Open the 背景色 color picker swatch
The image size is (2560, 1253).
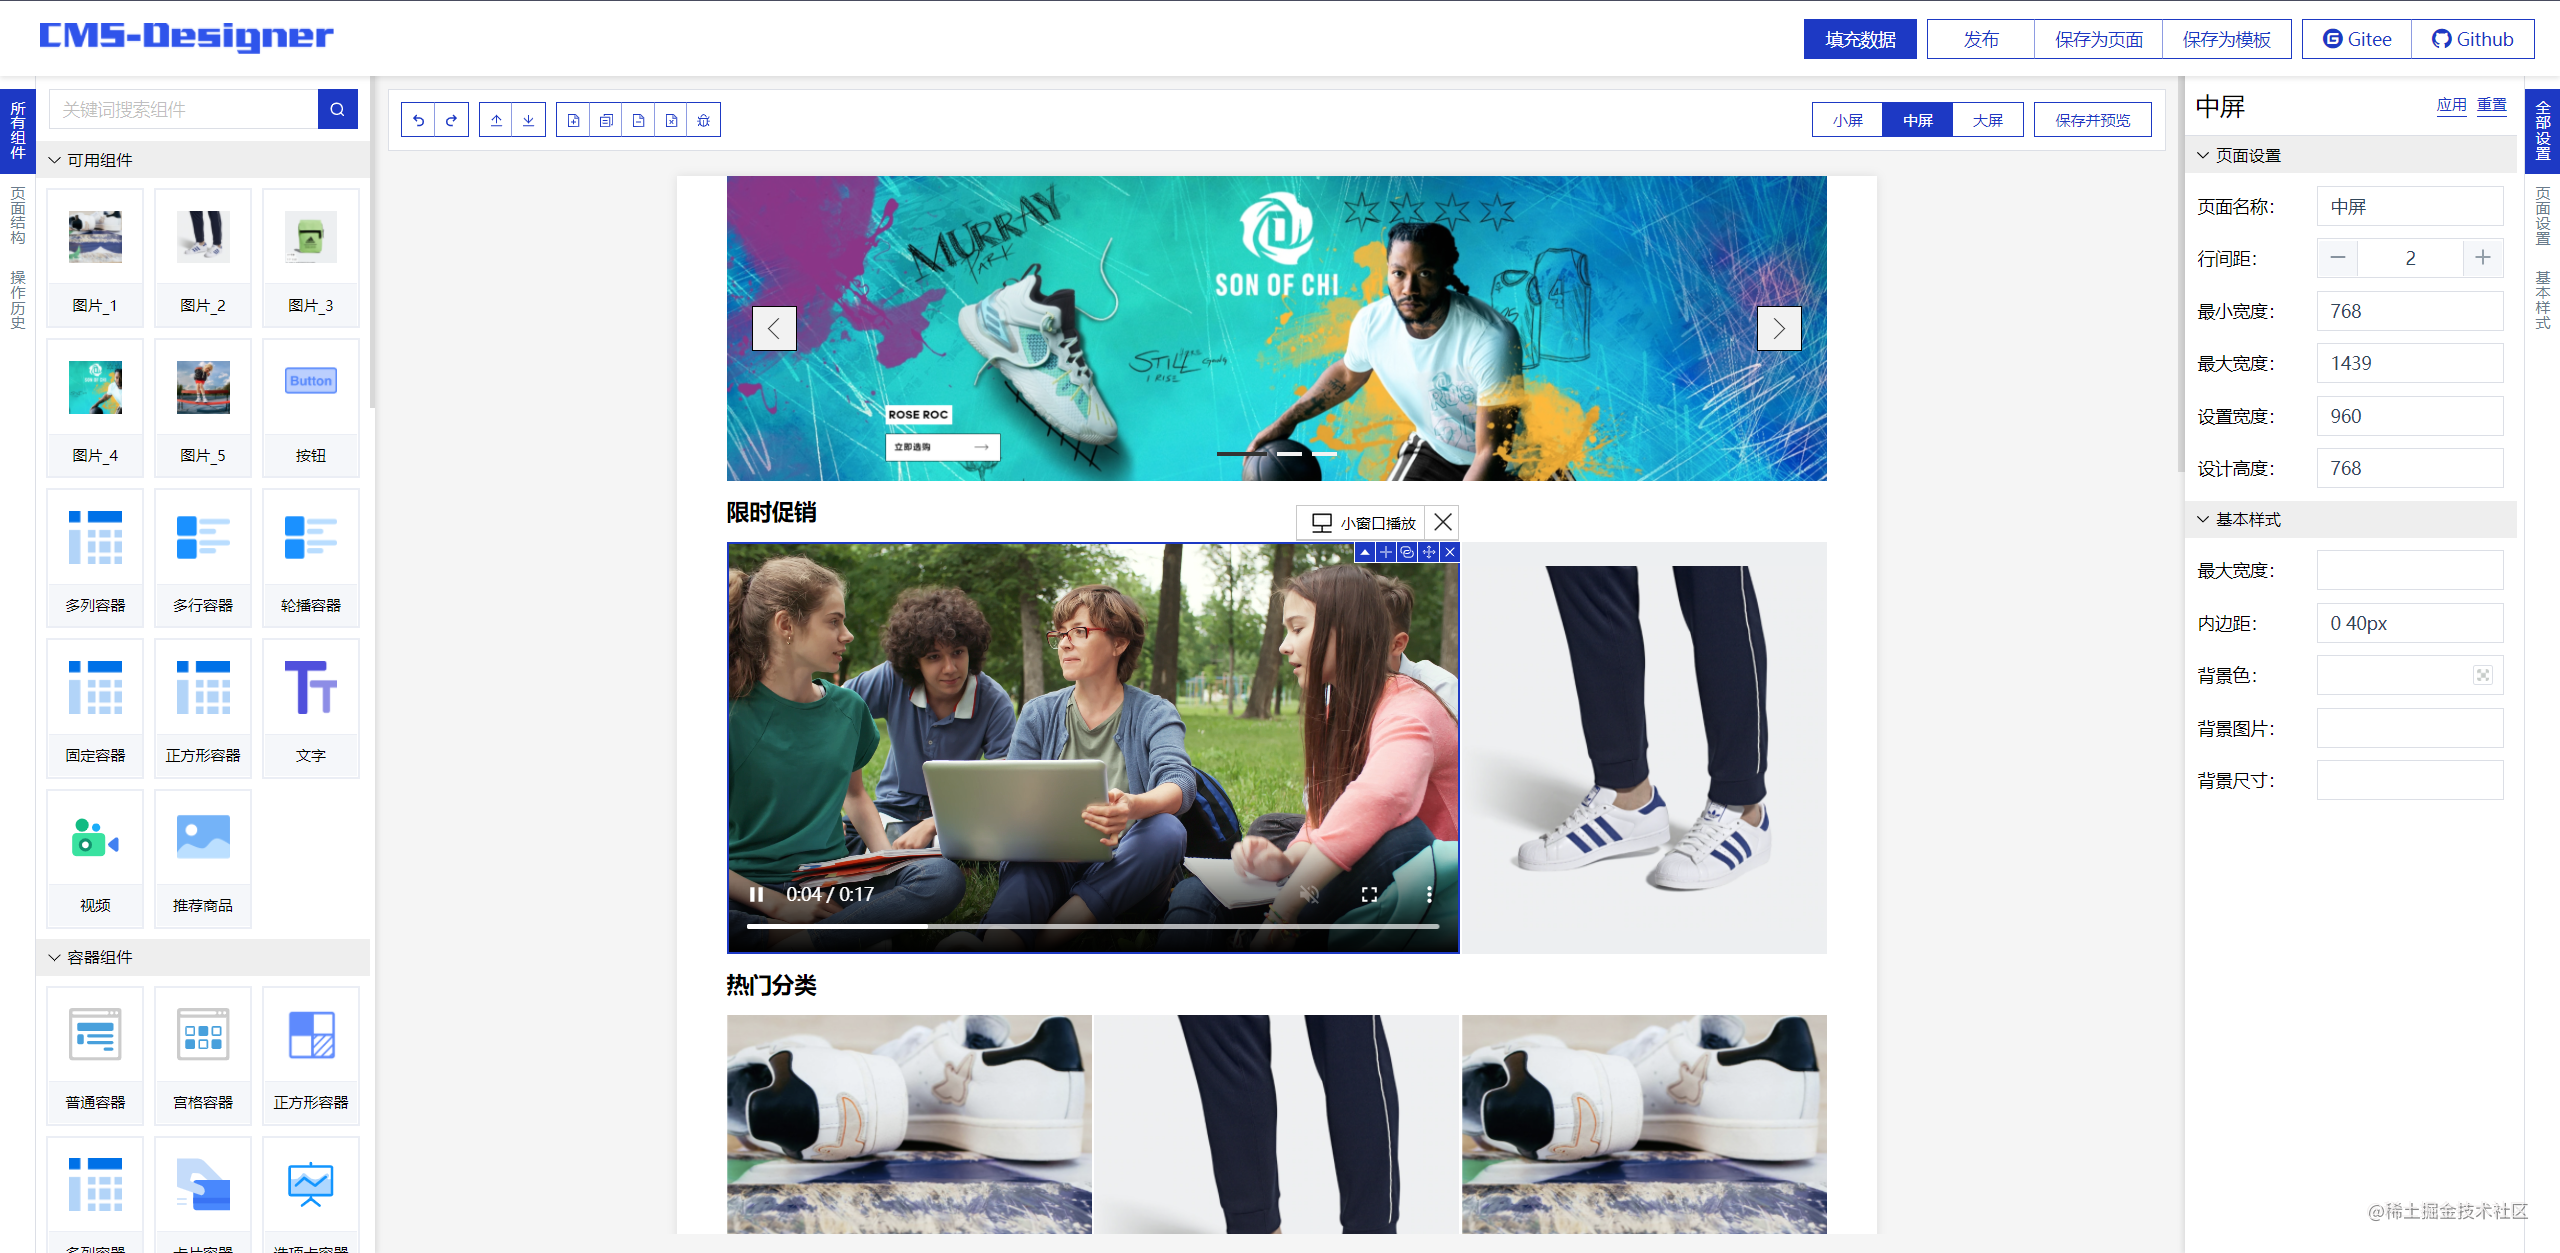(2482, 675)
